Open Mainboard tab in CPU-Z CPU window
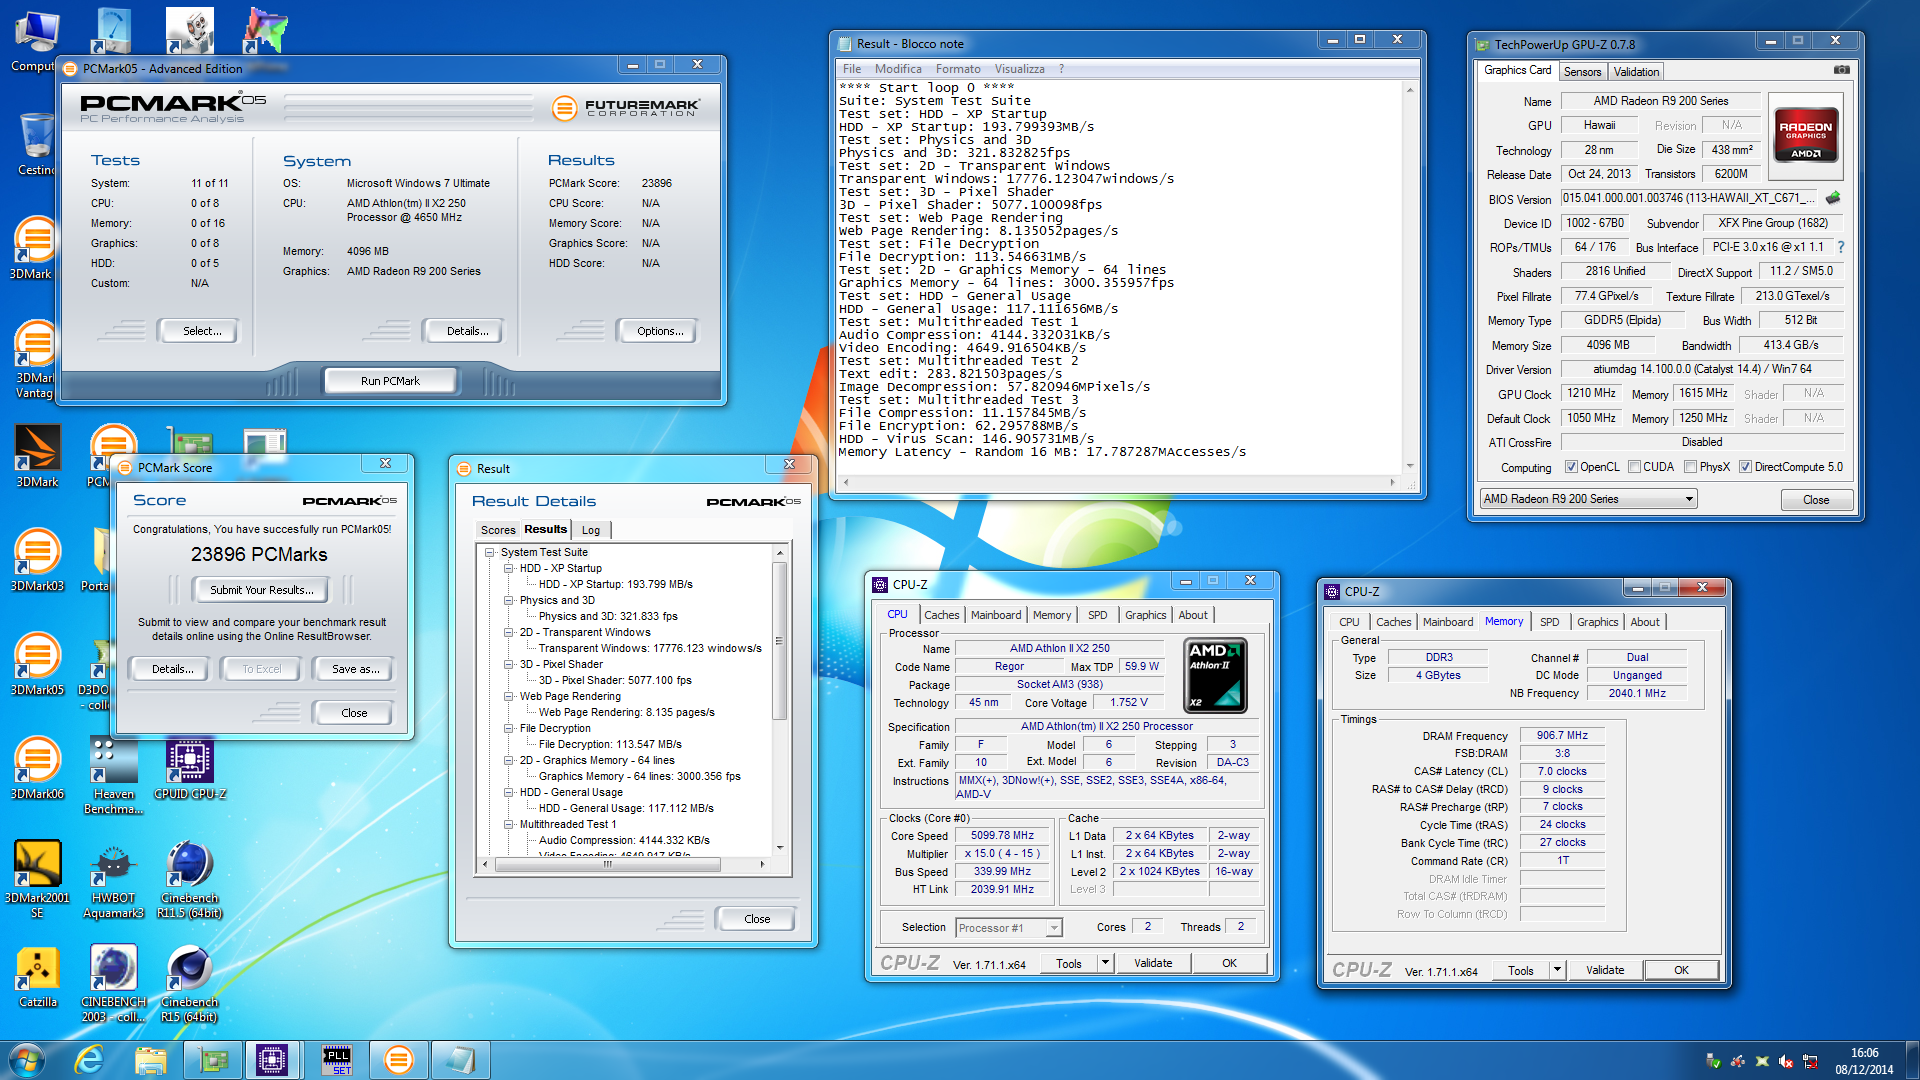 tap(996, 615)
